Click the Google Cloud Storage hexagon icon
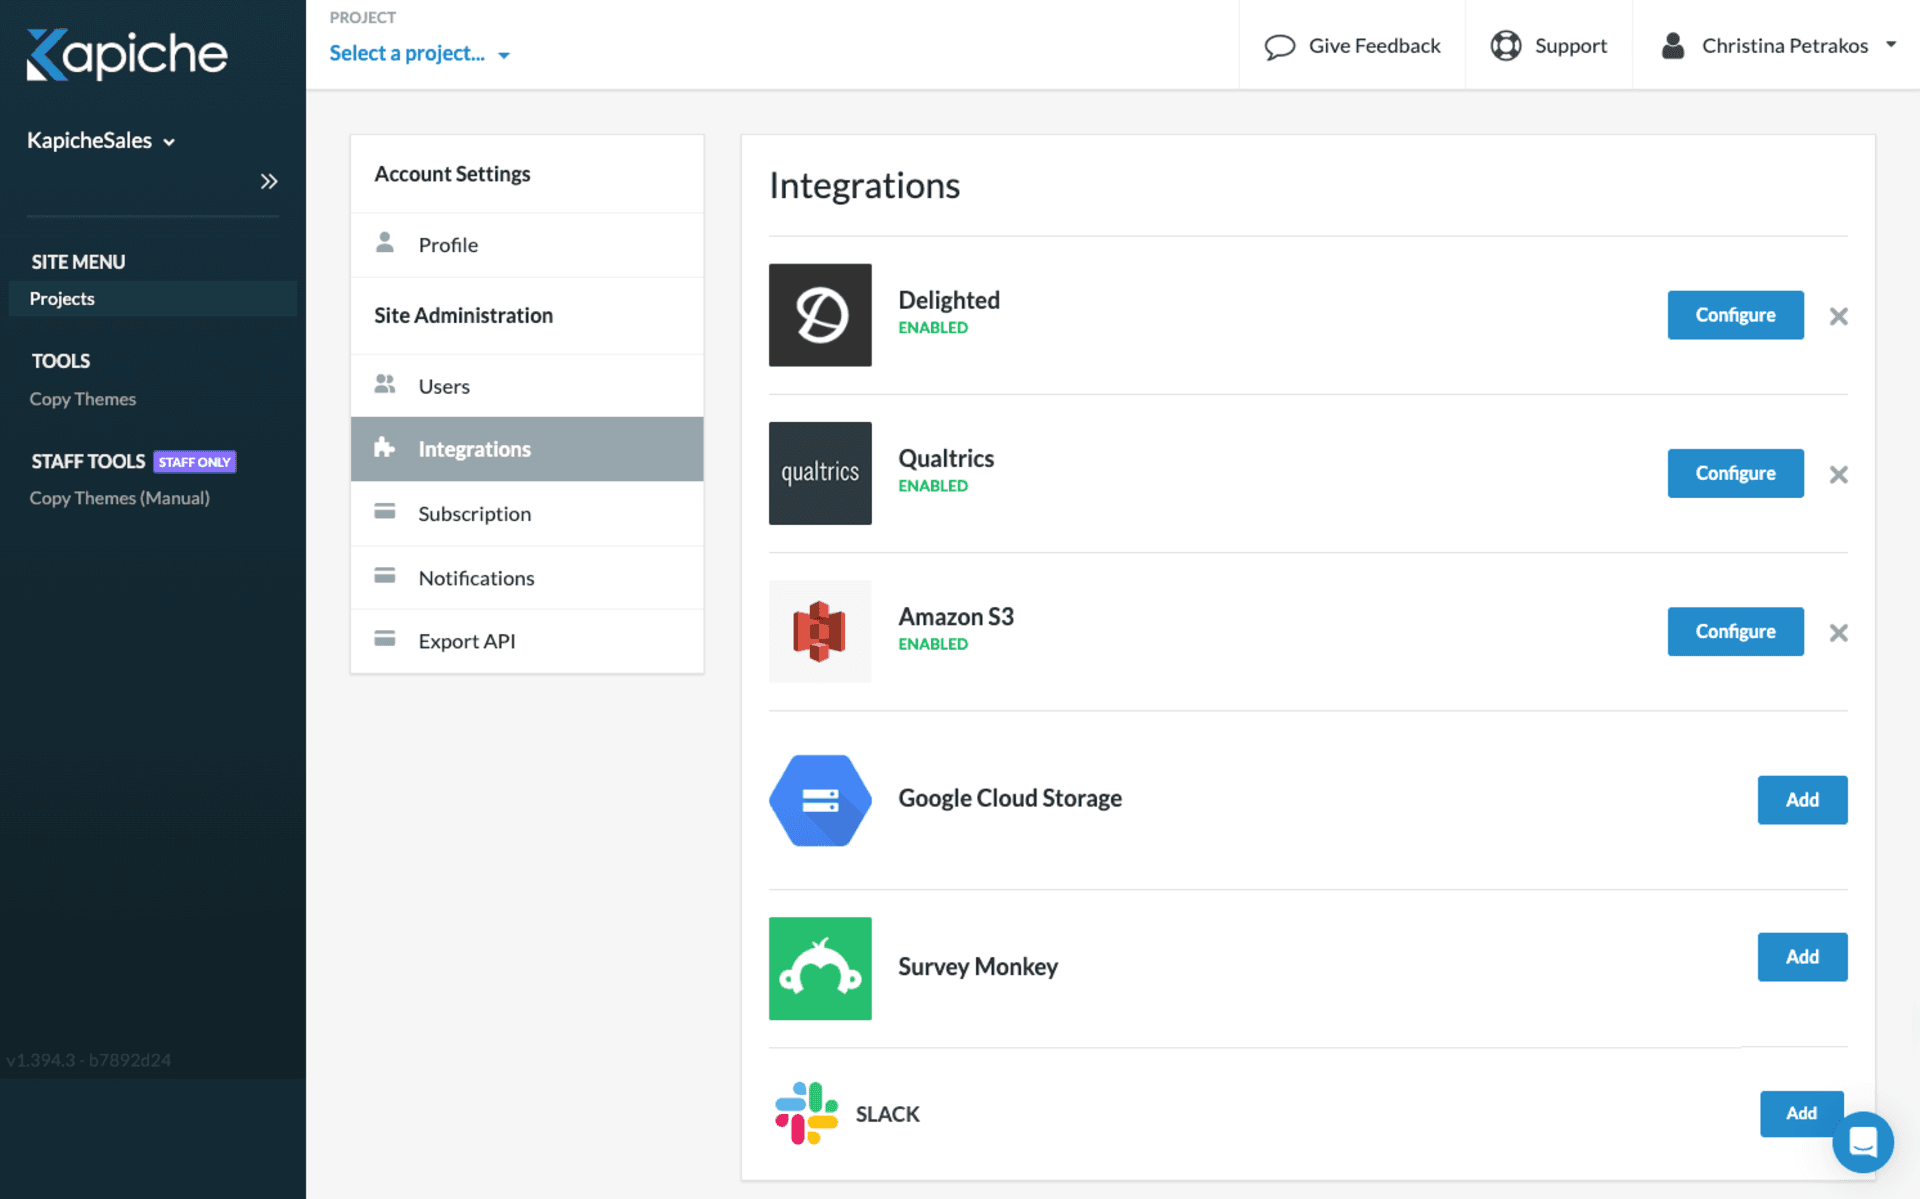 point(819,800)
